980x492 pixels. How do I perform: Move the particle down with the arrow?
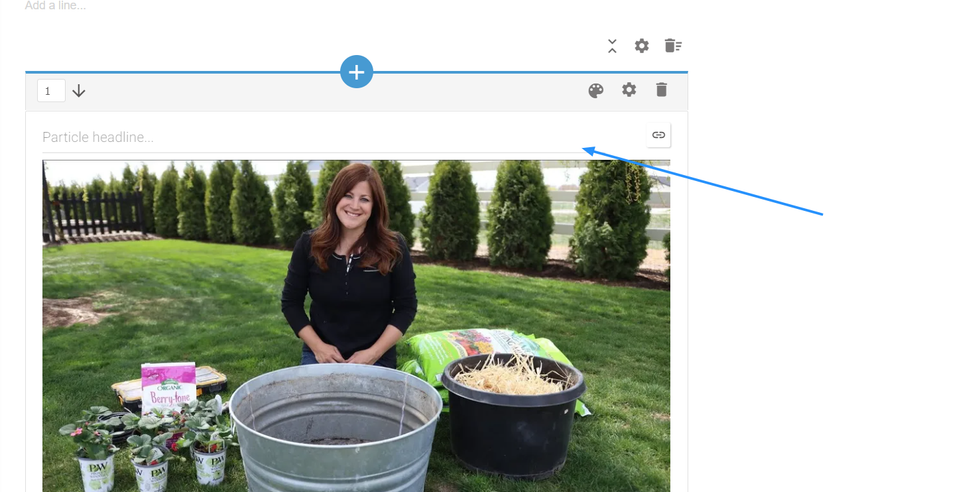click(79, 91)
